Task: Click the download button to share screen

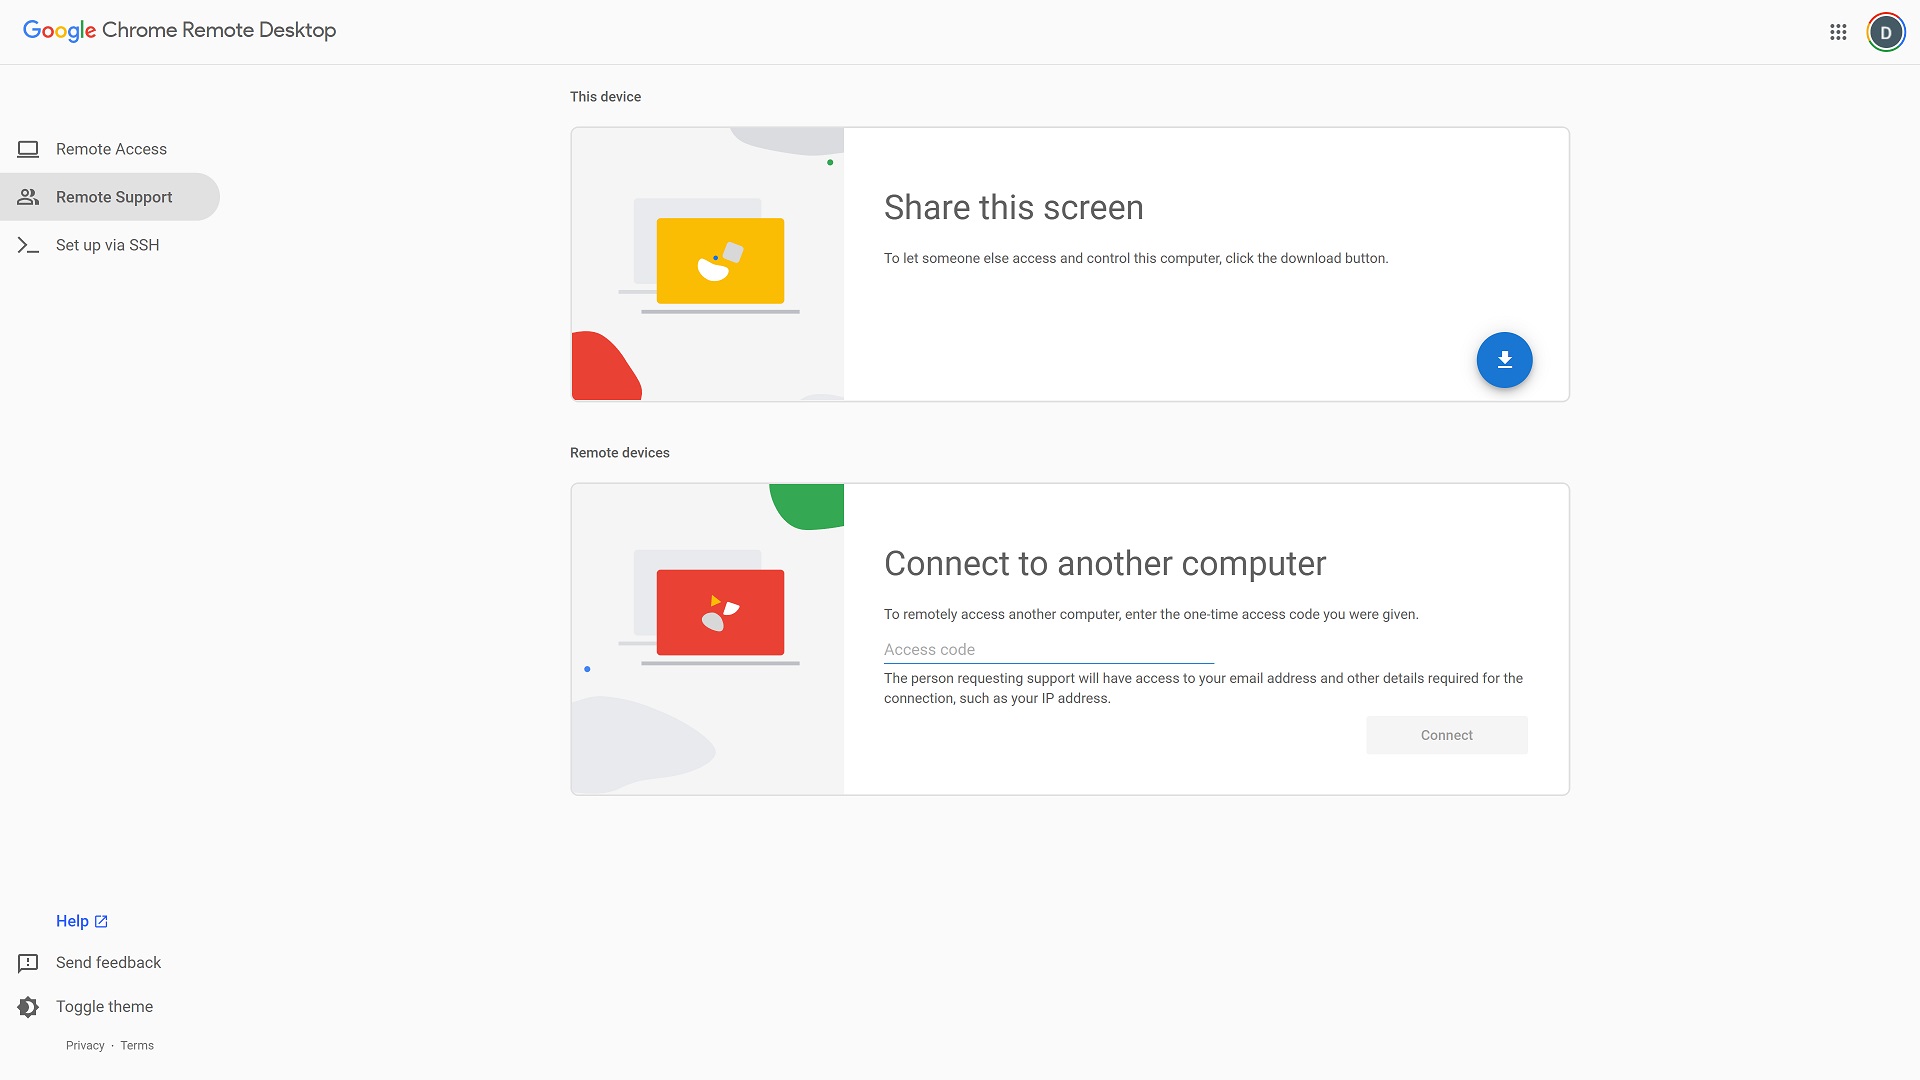Action: click(x=1503, y=360)
